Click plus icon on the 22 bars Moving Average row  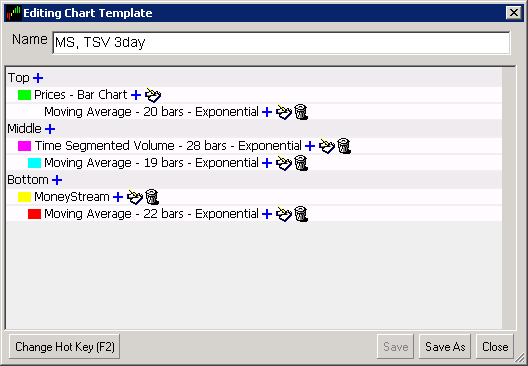pos(267,214)
